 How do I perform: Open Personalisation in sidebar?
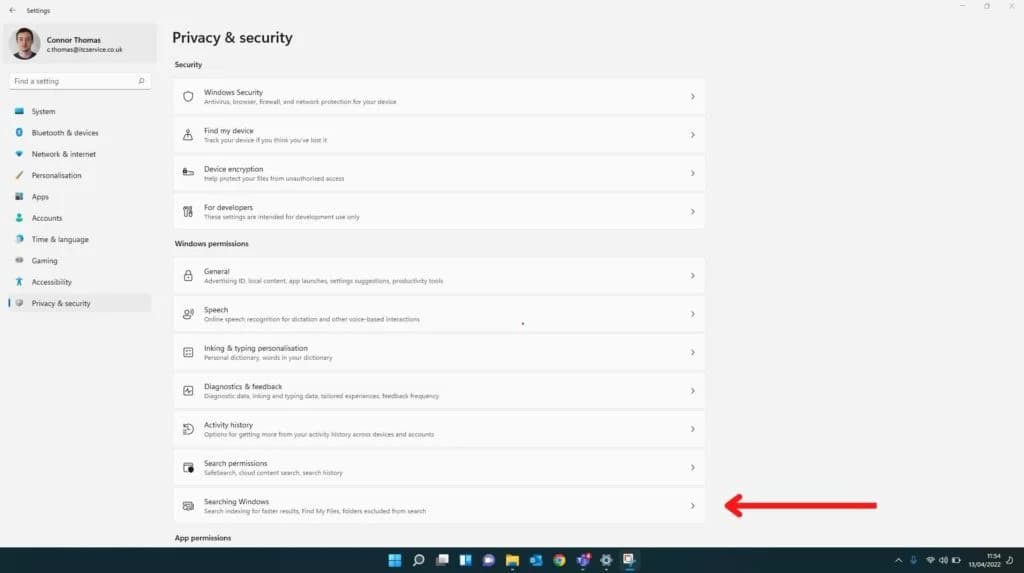[x=80, y=176]
